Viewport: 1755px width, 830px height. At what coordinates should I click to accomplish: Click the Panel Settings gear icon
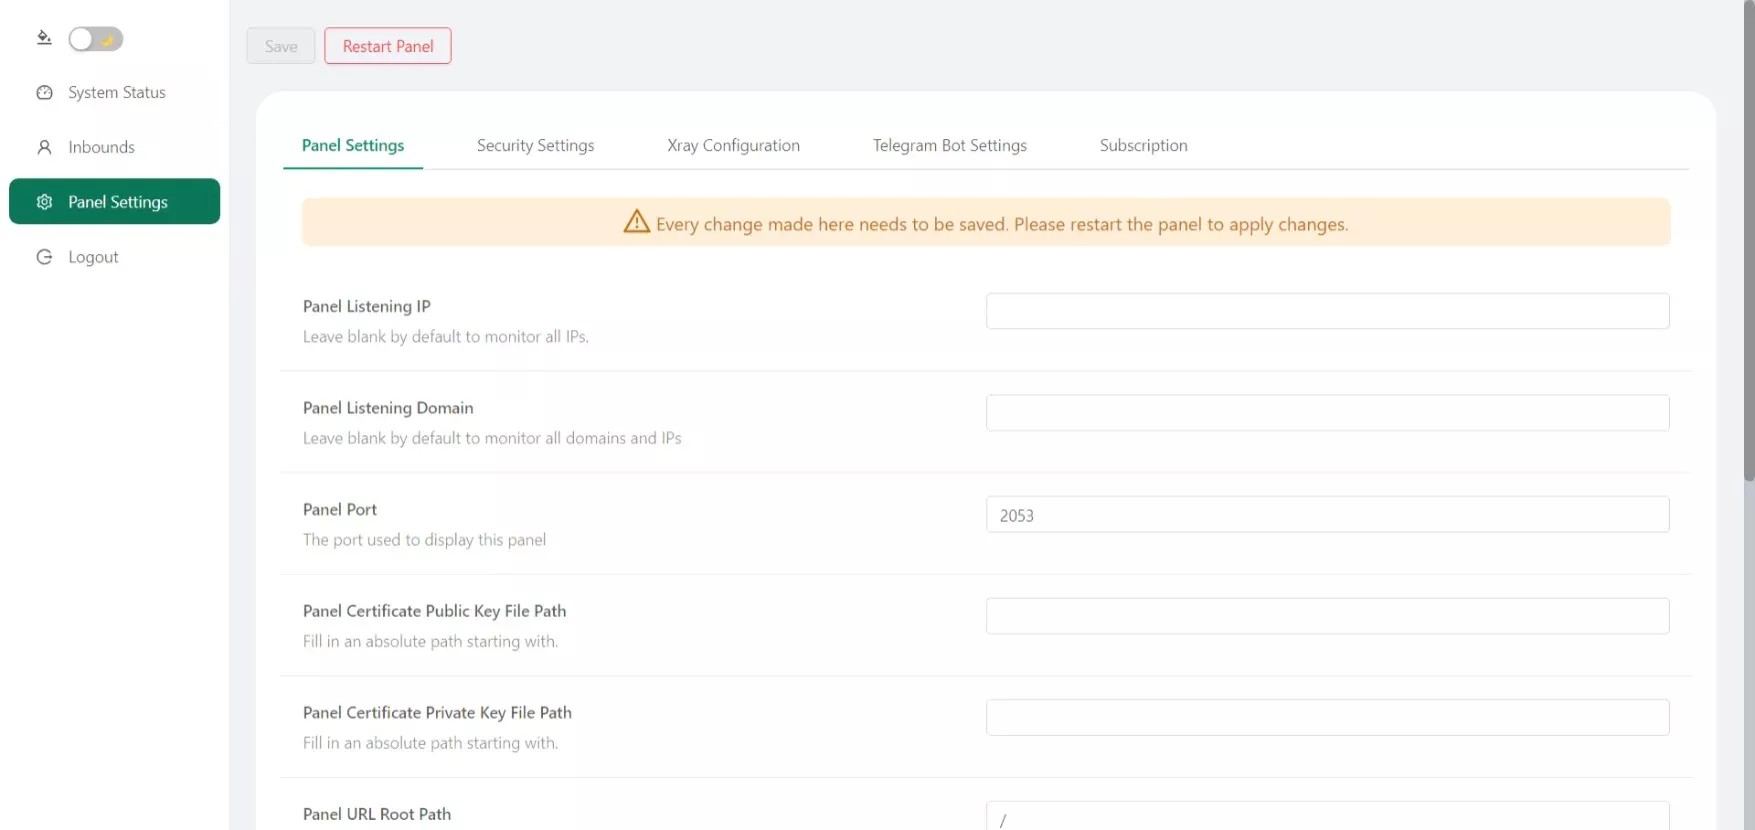(44, 202)
